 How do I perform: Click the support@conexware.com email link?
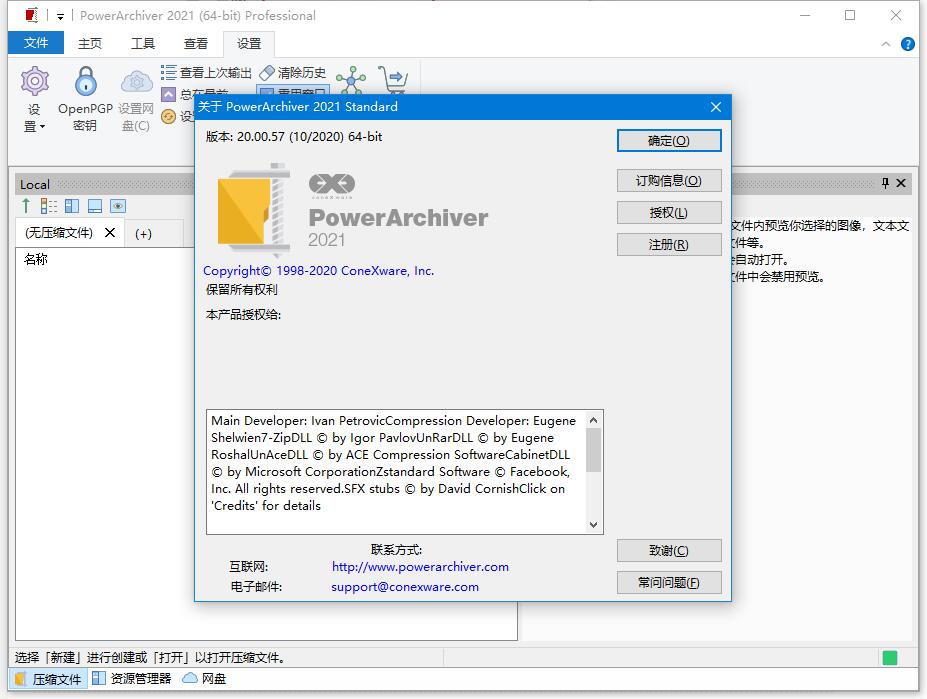[x=405, y=587]
